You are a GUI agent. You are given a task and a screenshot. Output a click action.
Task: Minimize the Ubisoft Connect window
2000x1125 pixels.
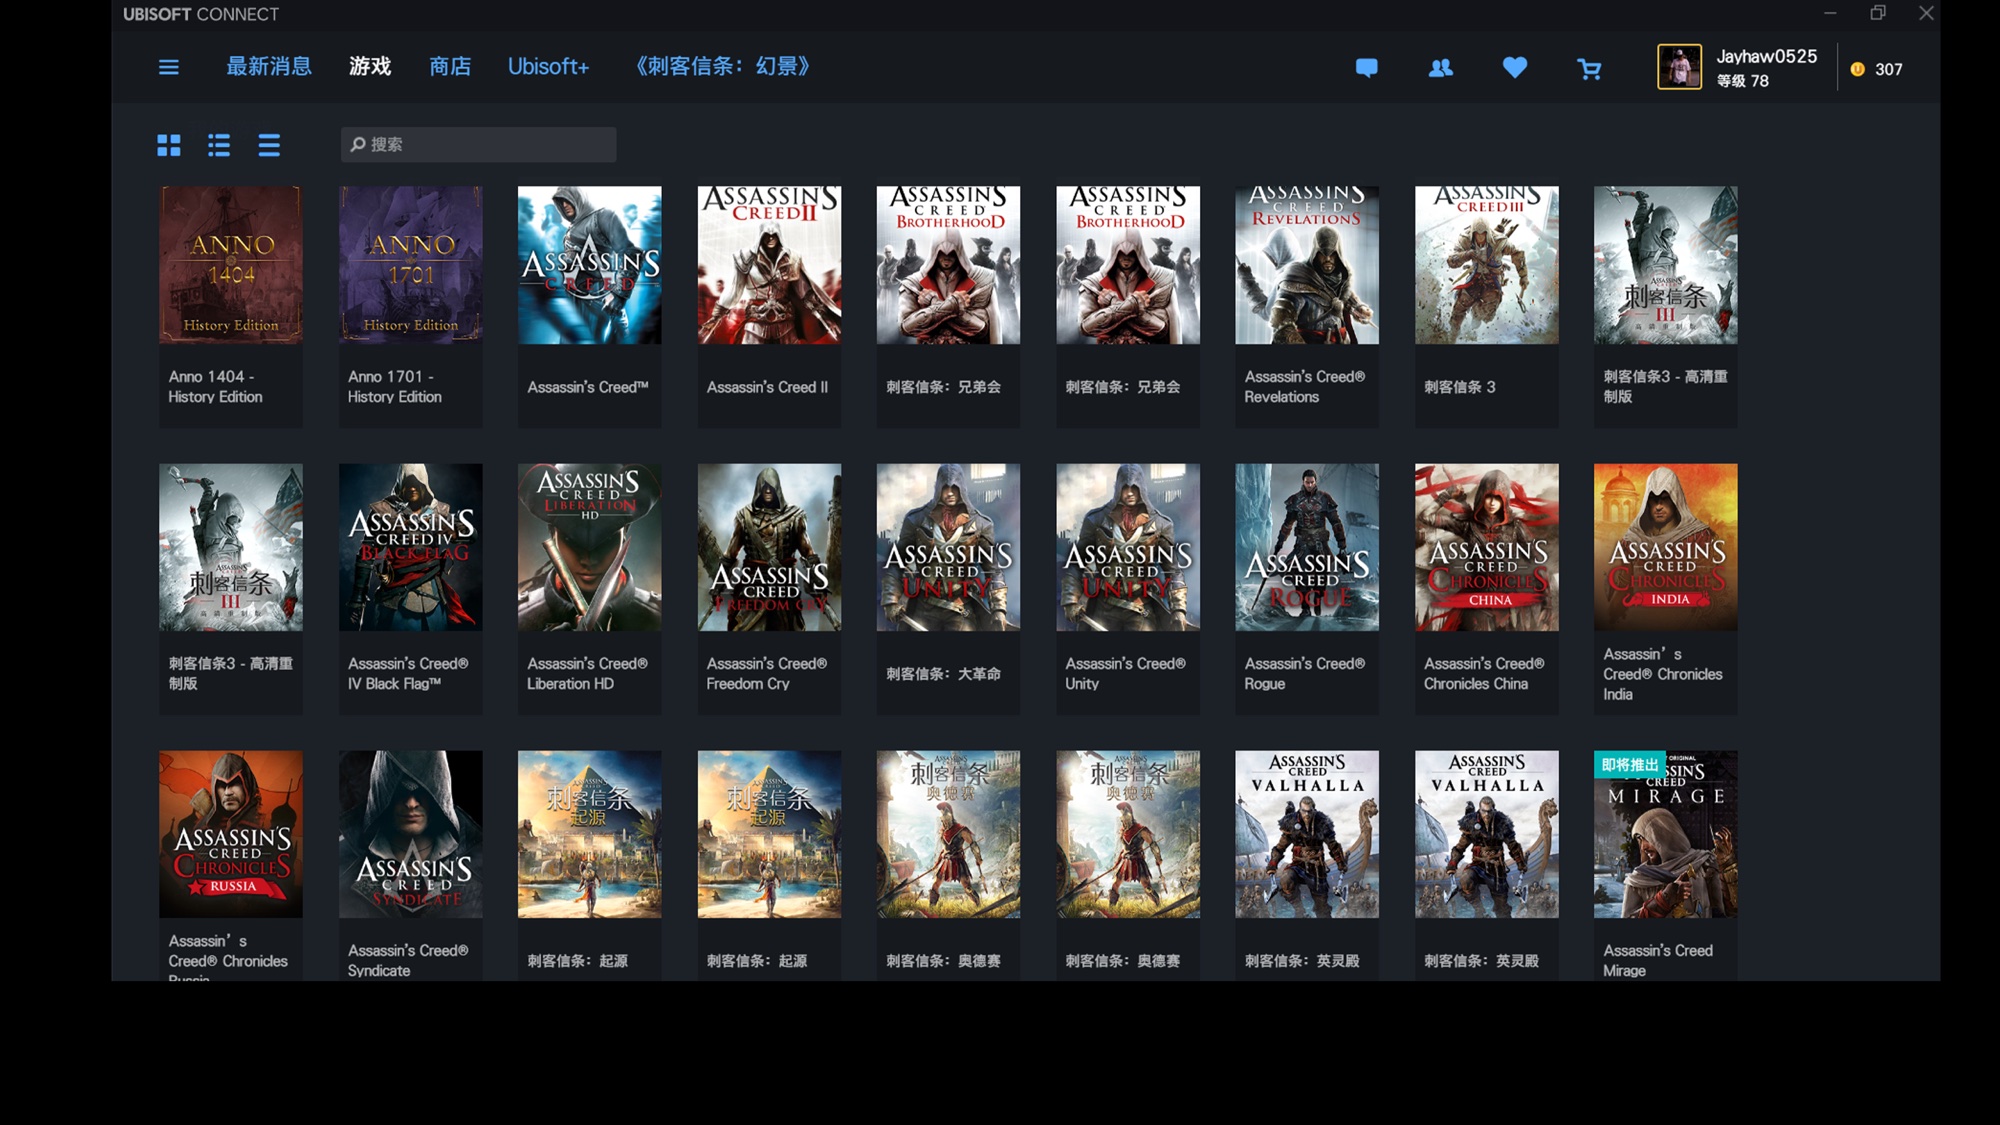tap(1830, 13)
